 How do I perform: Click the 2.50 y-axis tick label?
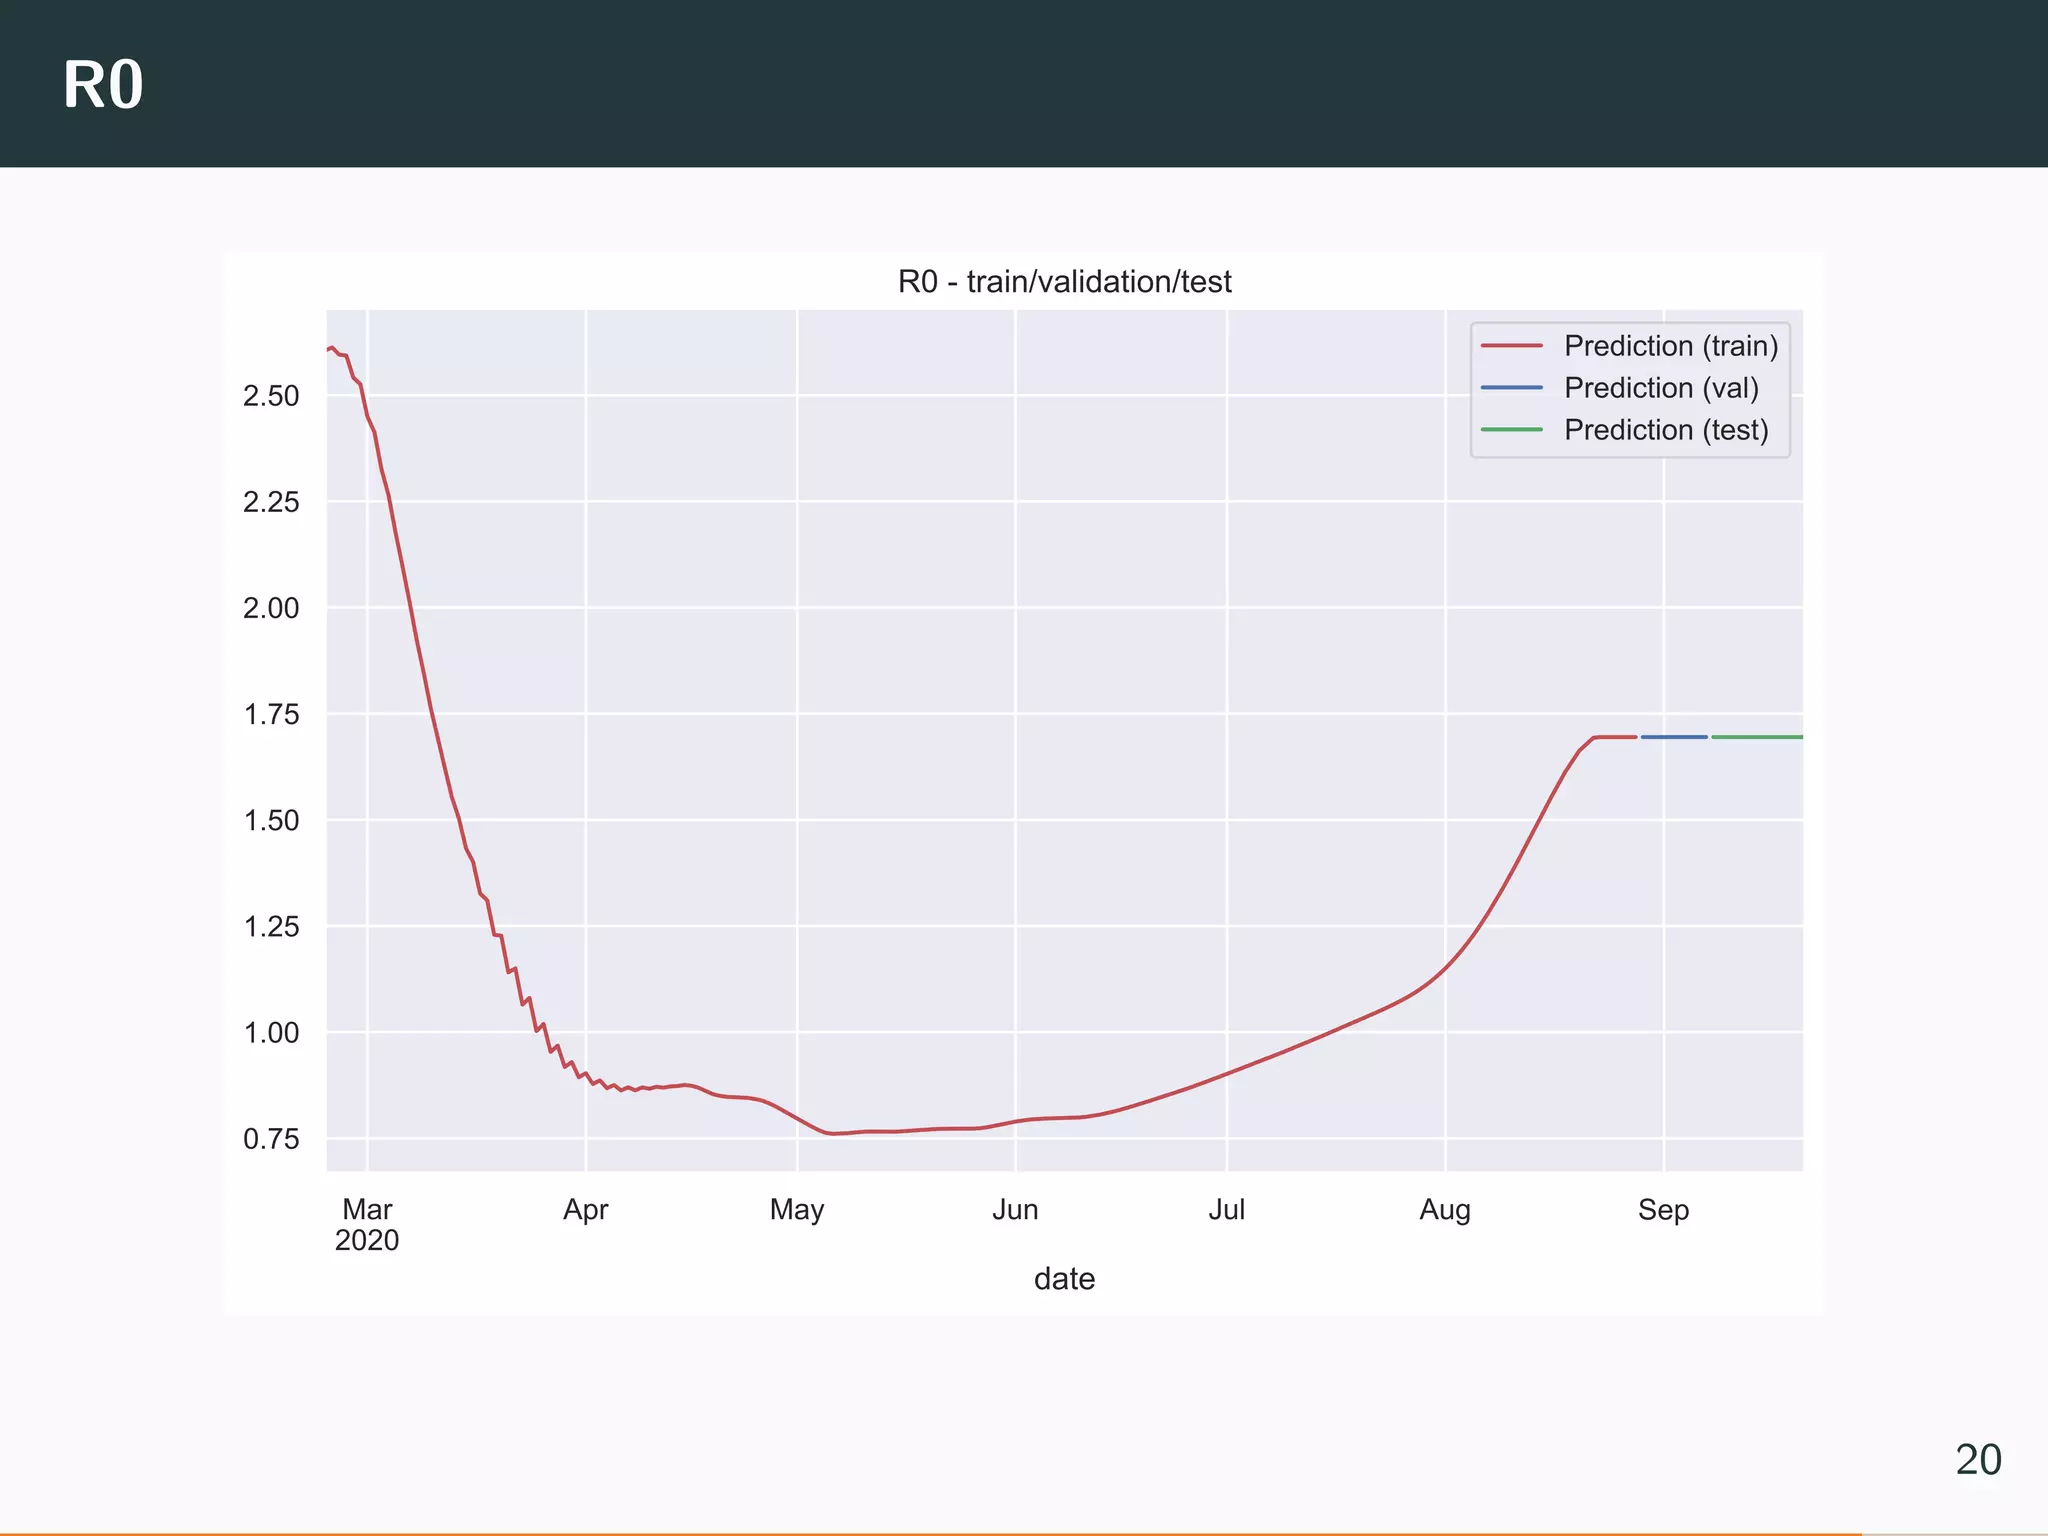click(x=271, y=396)
